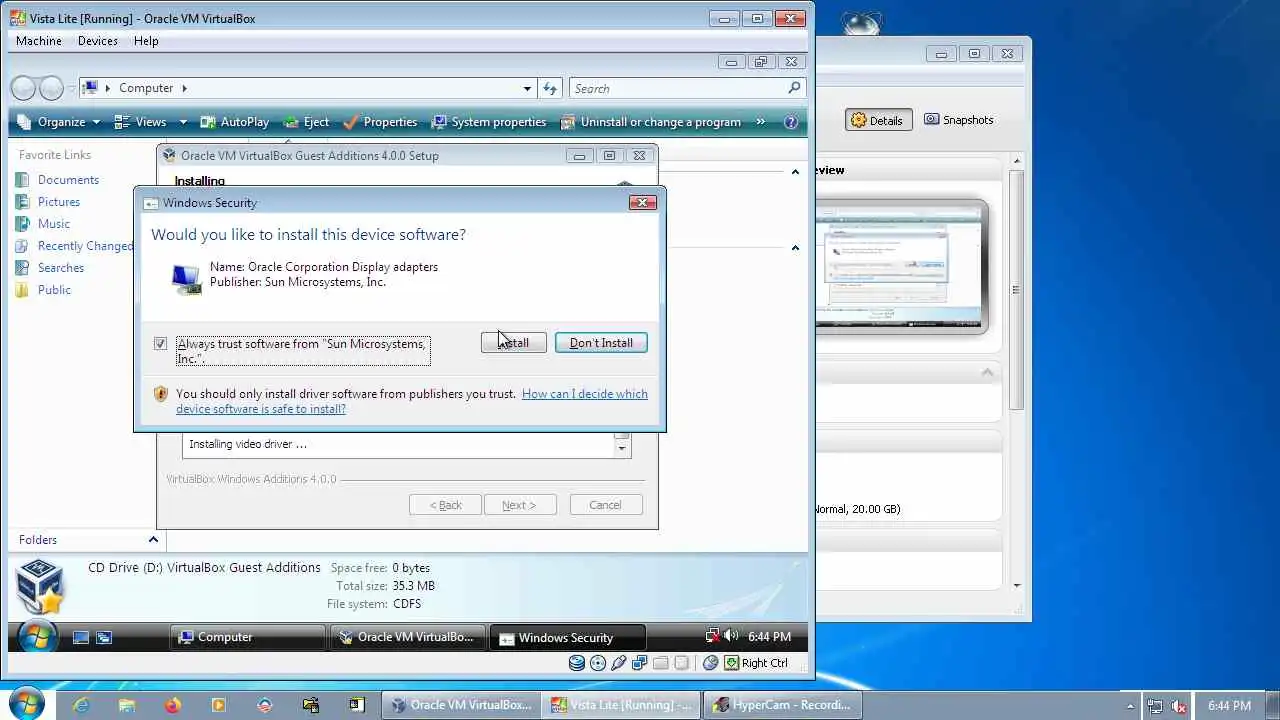The image size is (1280, 720).
Task: Click VirtualBox Manager vertical scrollbar
Action: (1016, 290)
